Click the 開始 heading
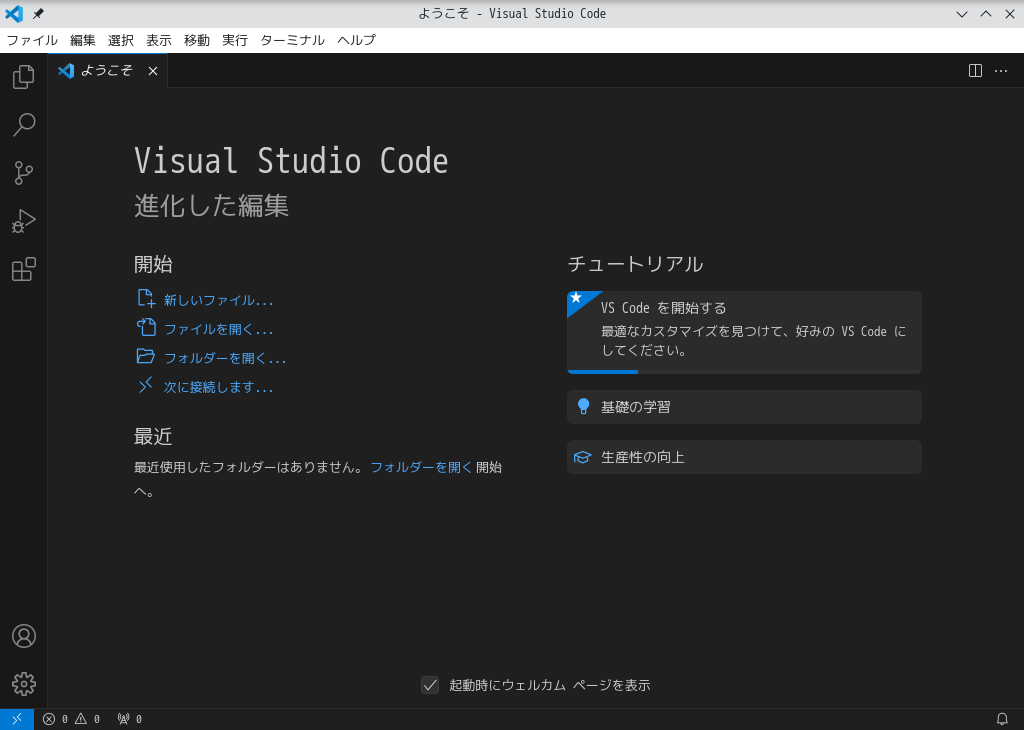The width and height of the screenshot is (1024, 730). point(153,264)
